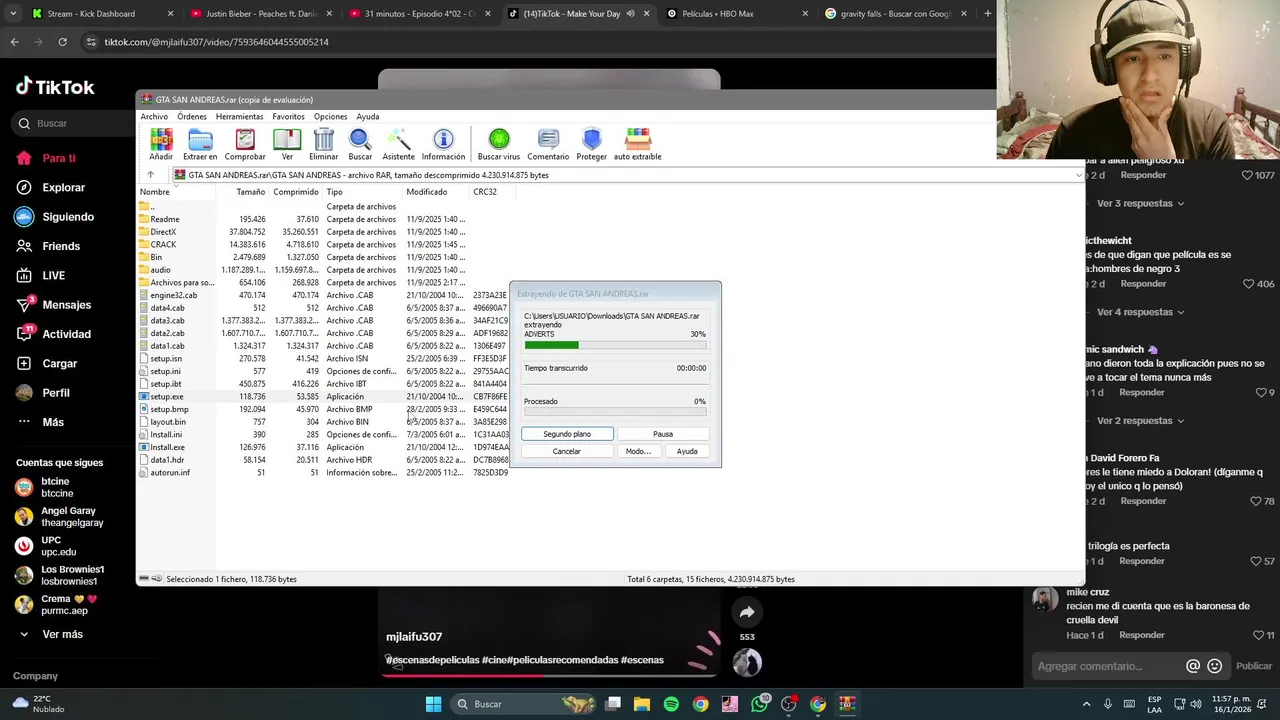This screenshot has width=1280, height=720.
Task: Click the Cancelar button in extraction dialog
Action: 567,451
